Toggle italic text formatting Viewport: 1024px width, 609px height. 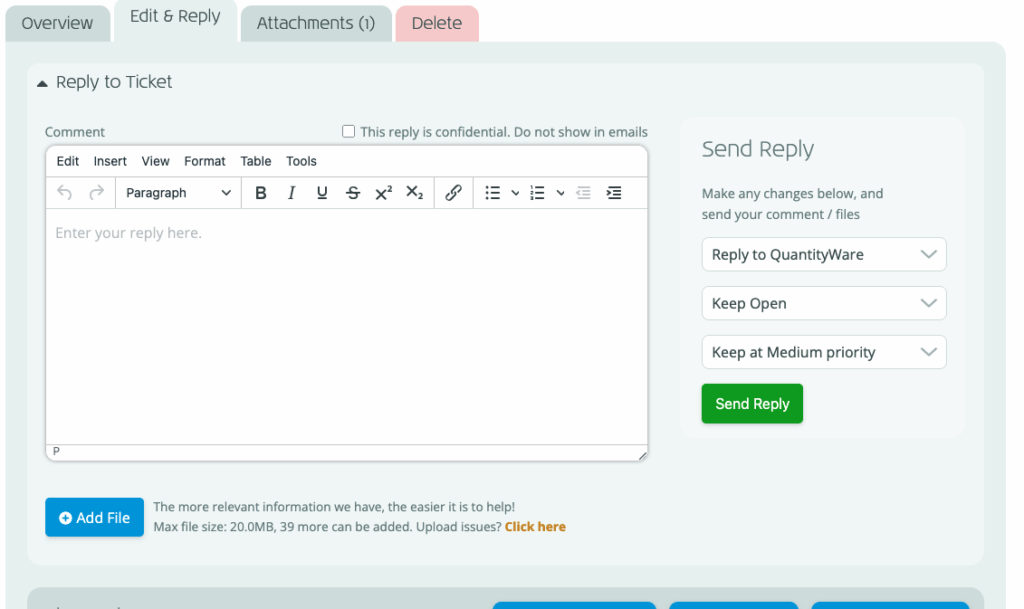pos(291,193)
